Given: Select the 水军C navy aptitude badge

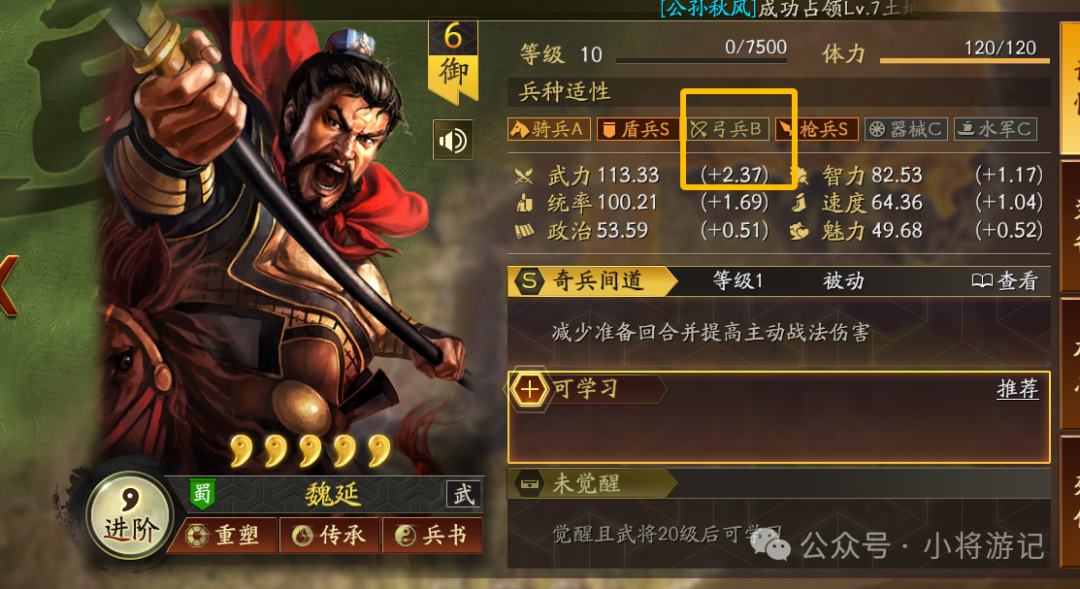Looking at the screenshot, I should 995,129.
